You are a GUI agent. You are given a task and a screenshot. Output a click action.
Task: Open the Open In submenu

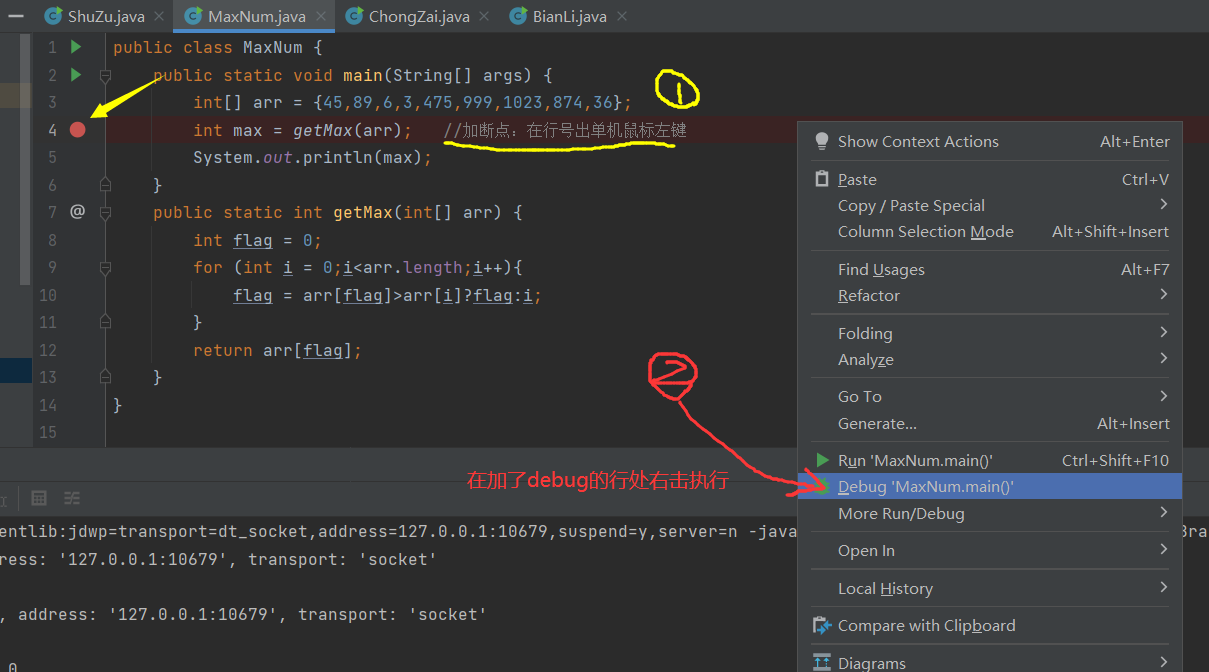(x=990, y=551)
